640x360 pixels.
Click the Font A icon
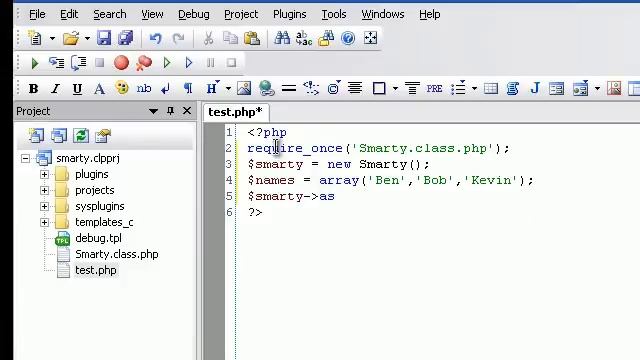pyautogui.click(x=99, y=89)
